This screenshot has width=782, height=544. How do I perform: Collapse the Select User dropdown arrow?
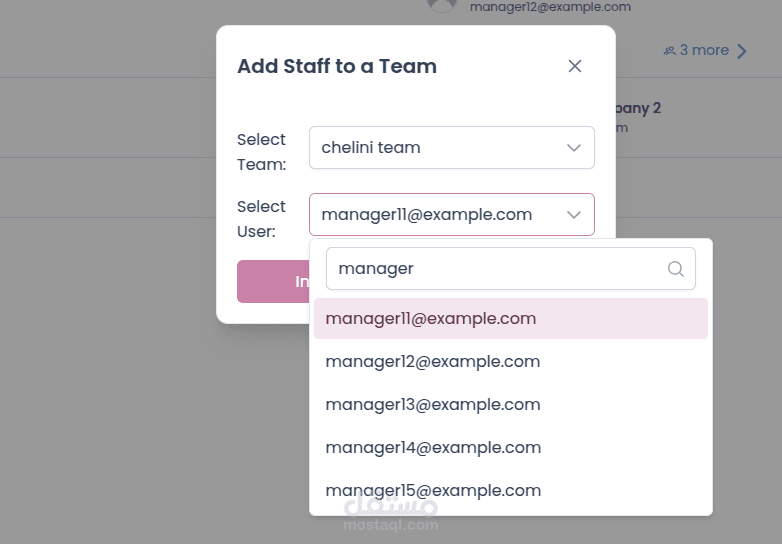tap(574, 214)
